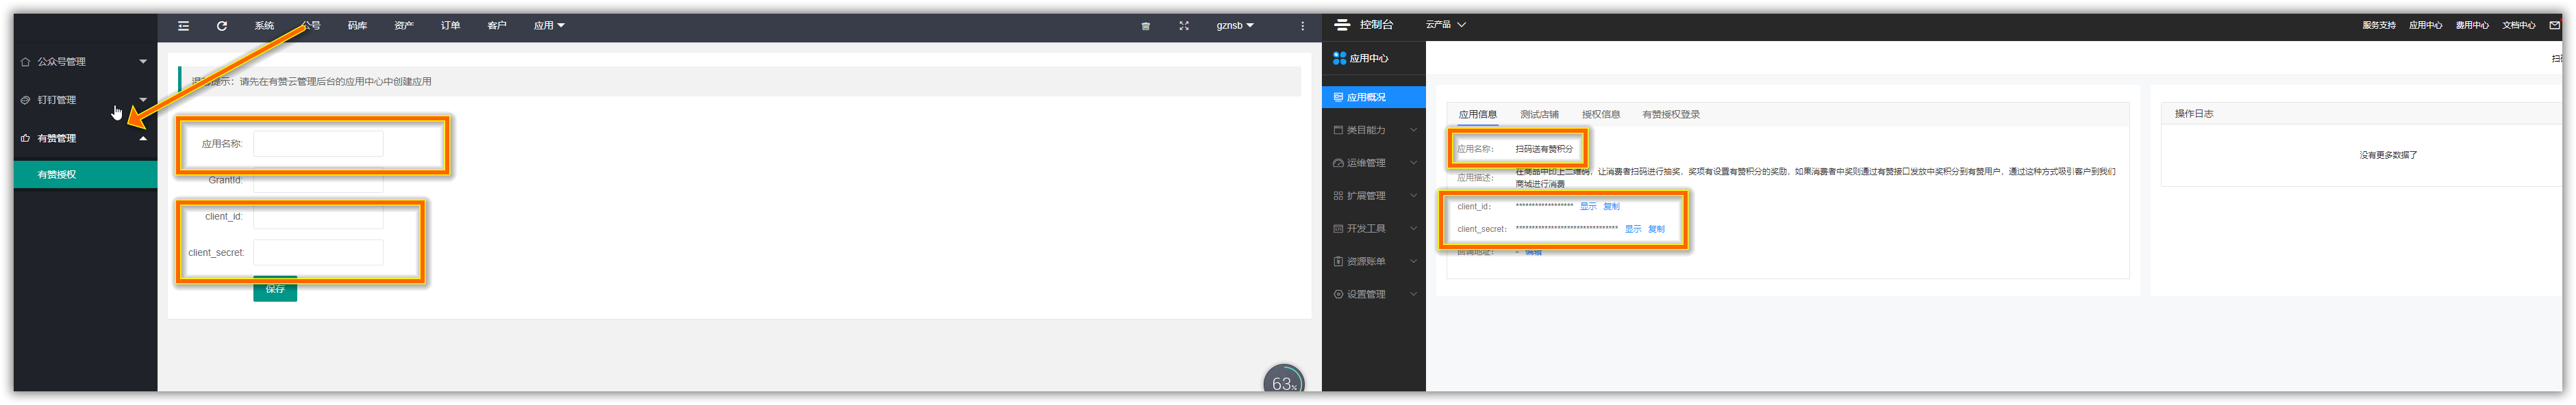Screen dimensions: 2576x405
Task: Click the 资源账单 clipboard icon
Action: 1338,262
